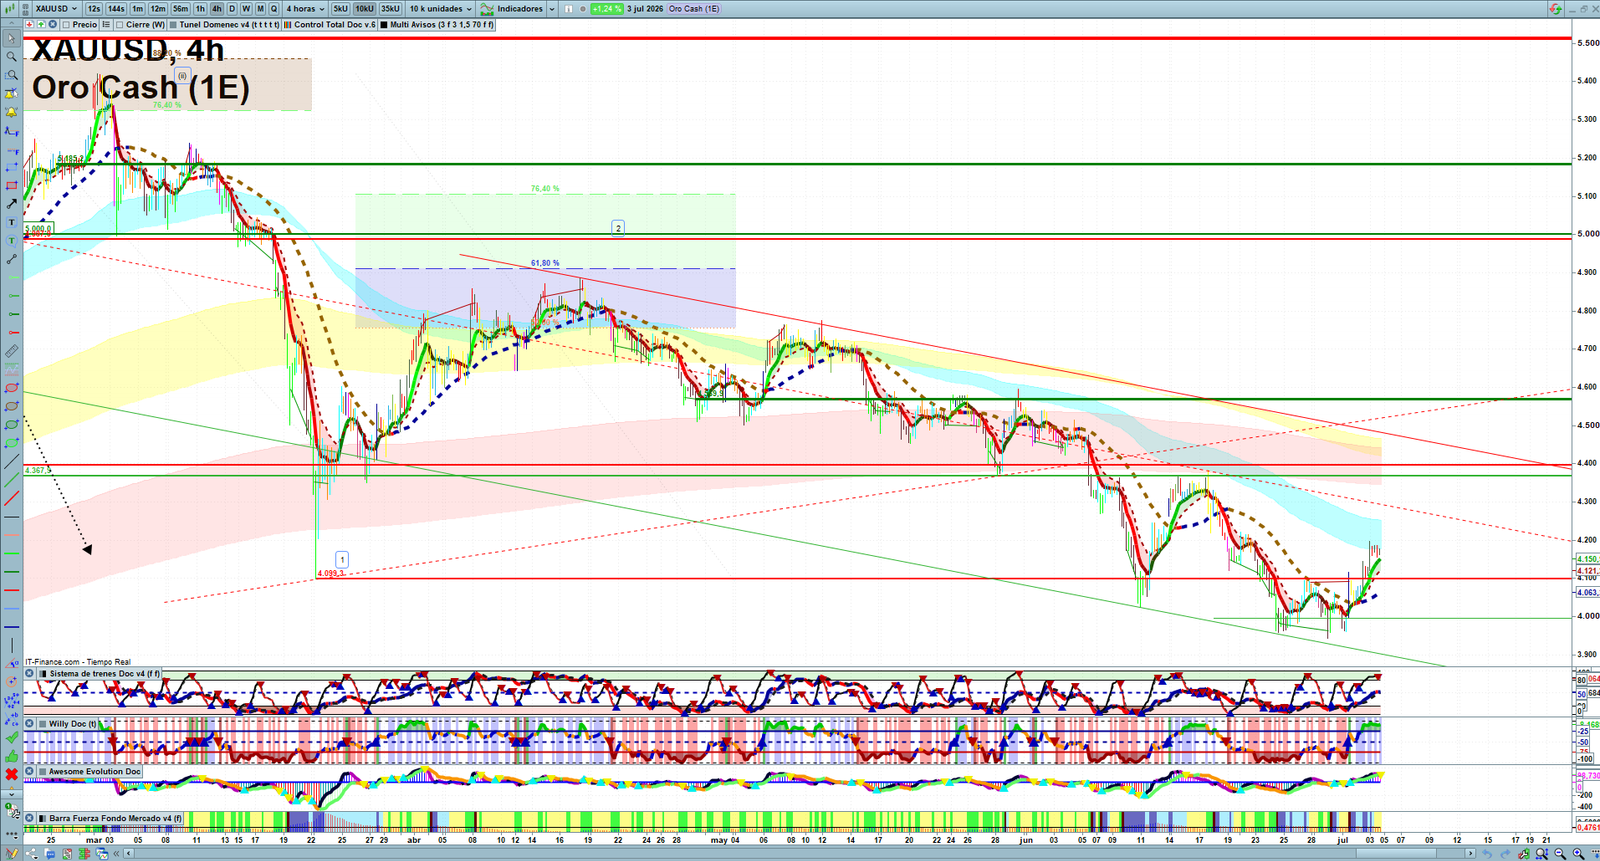Screen dimensions: 1600x861
Task: Select the blue rectangle drawing tool
Action: pos(11,167)
